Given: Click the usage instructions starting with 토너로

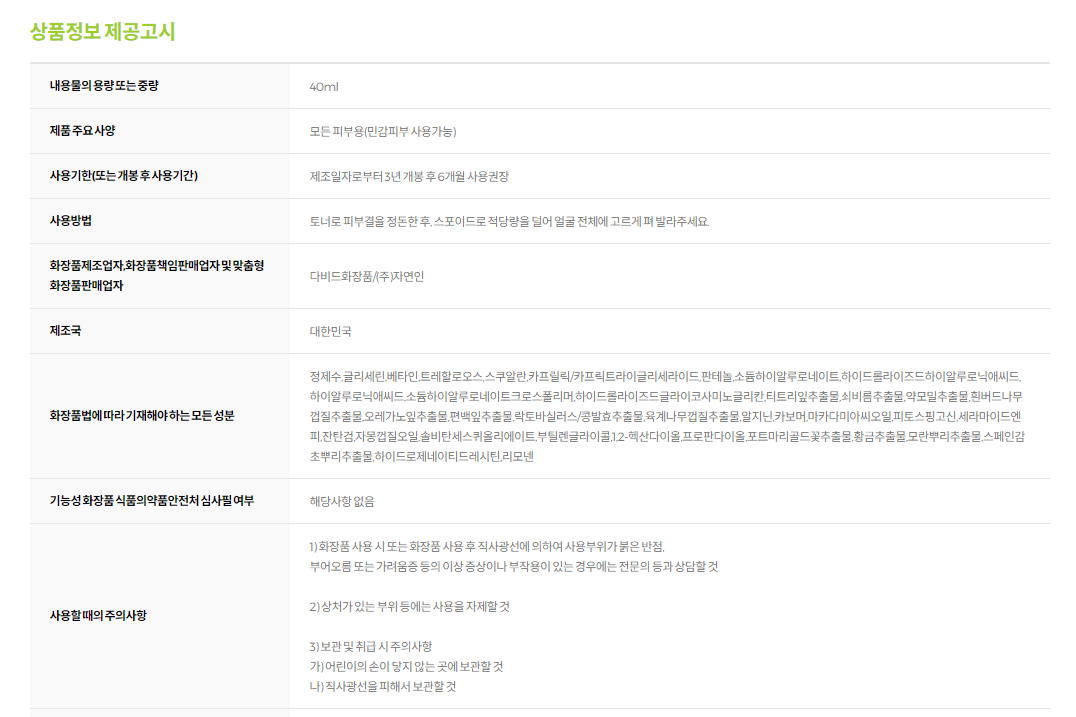Looking at the screenshot, I should coord(509,222).
